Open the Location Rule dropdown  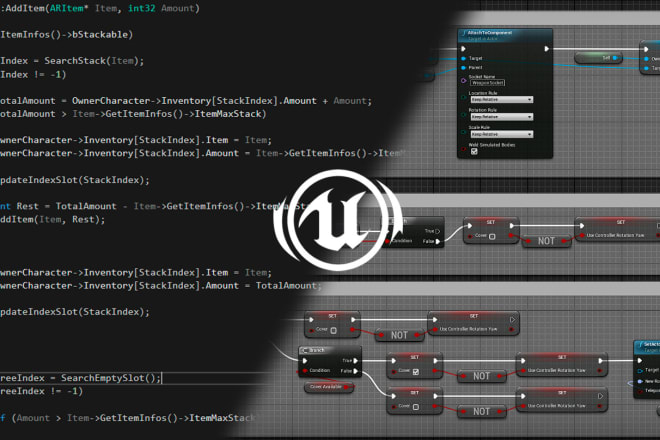click(502, 100)
